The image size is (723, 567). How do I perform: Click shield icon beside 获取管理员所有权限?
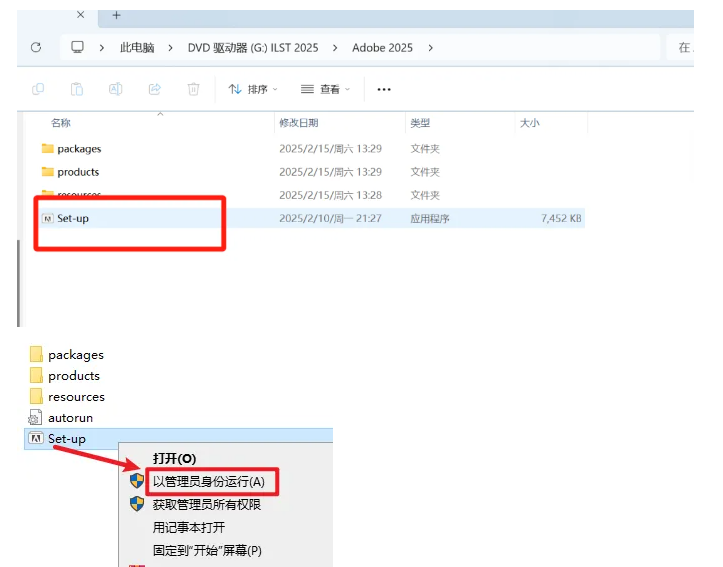(136, 503)
